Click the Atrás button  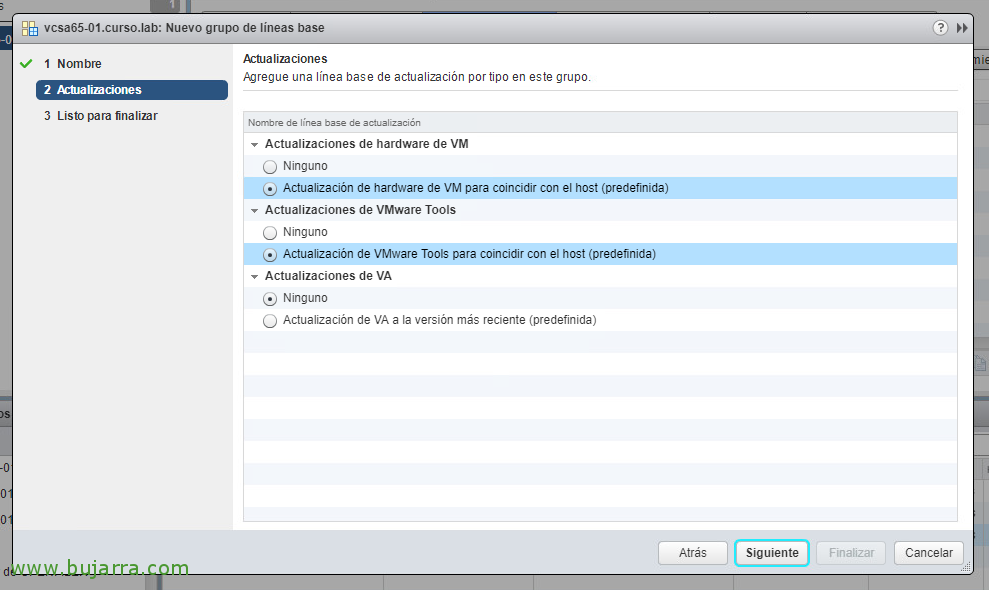pos(693,553)
